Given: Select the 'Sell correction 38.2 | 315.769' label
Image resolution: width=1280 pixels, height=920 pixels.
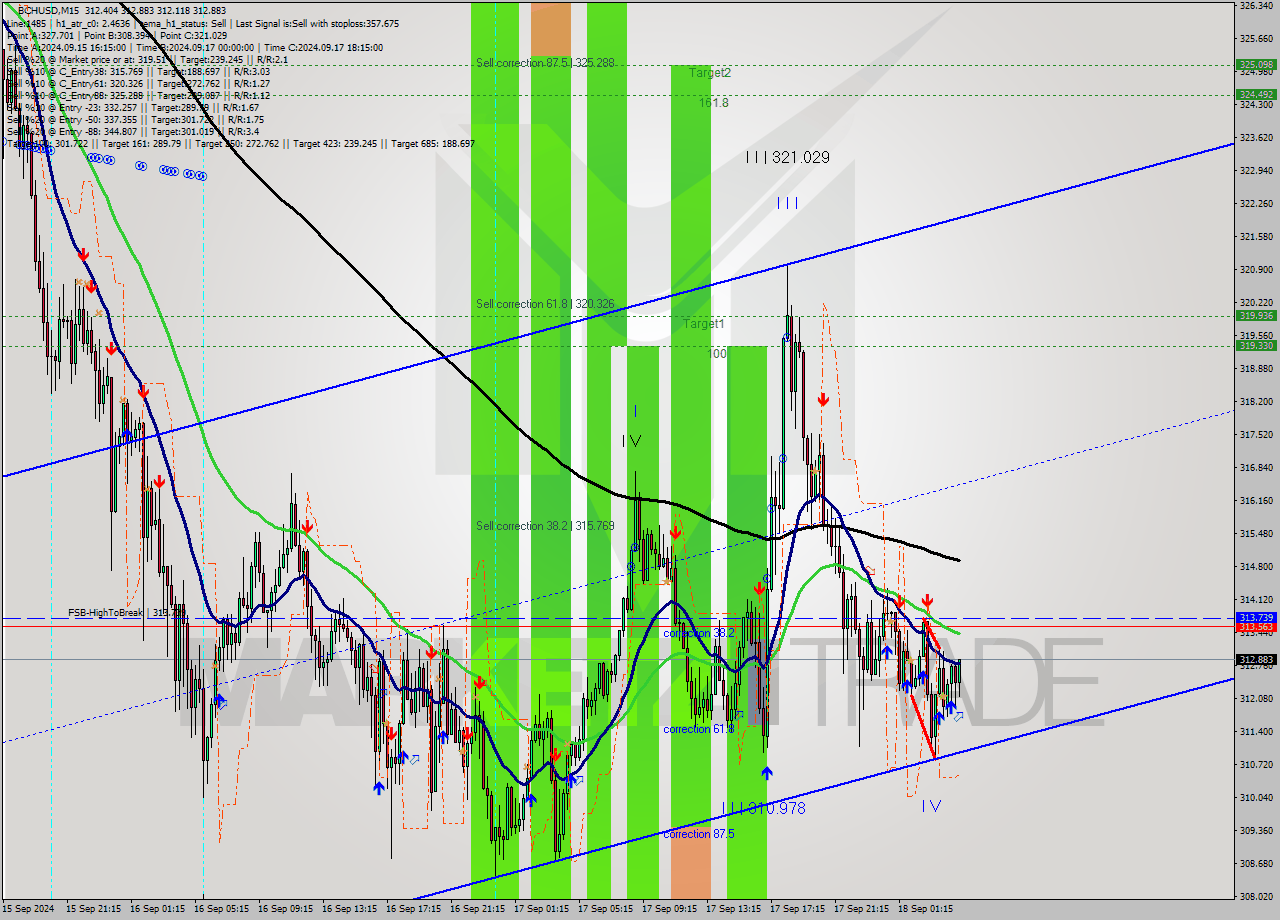Looking at the screenshot, I should (x=545, y=526).
